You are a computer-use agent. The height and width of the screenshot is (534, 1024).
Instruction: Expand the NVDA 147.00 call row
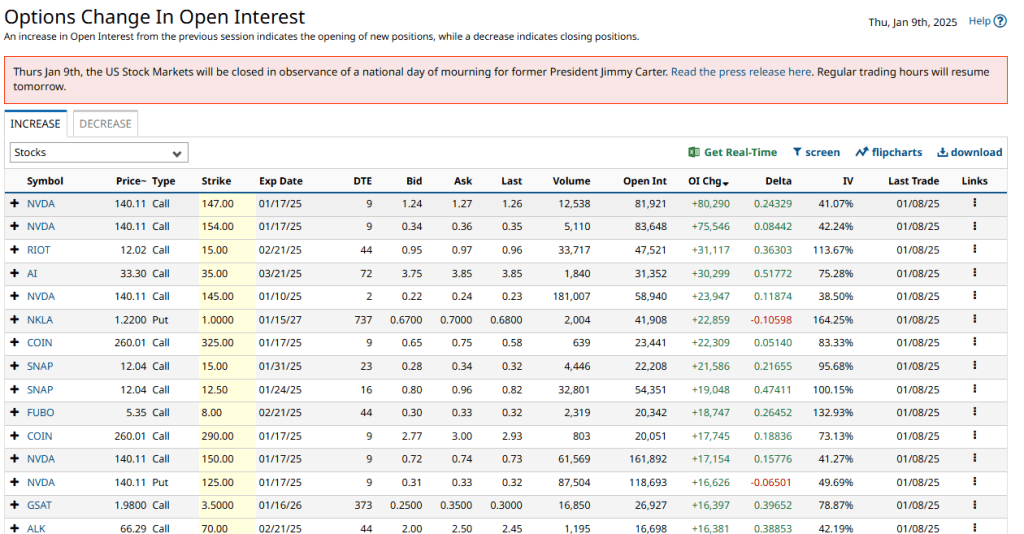pos(14,204)
